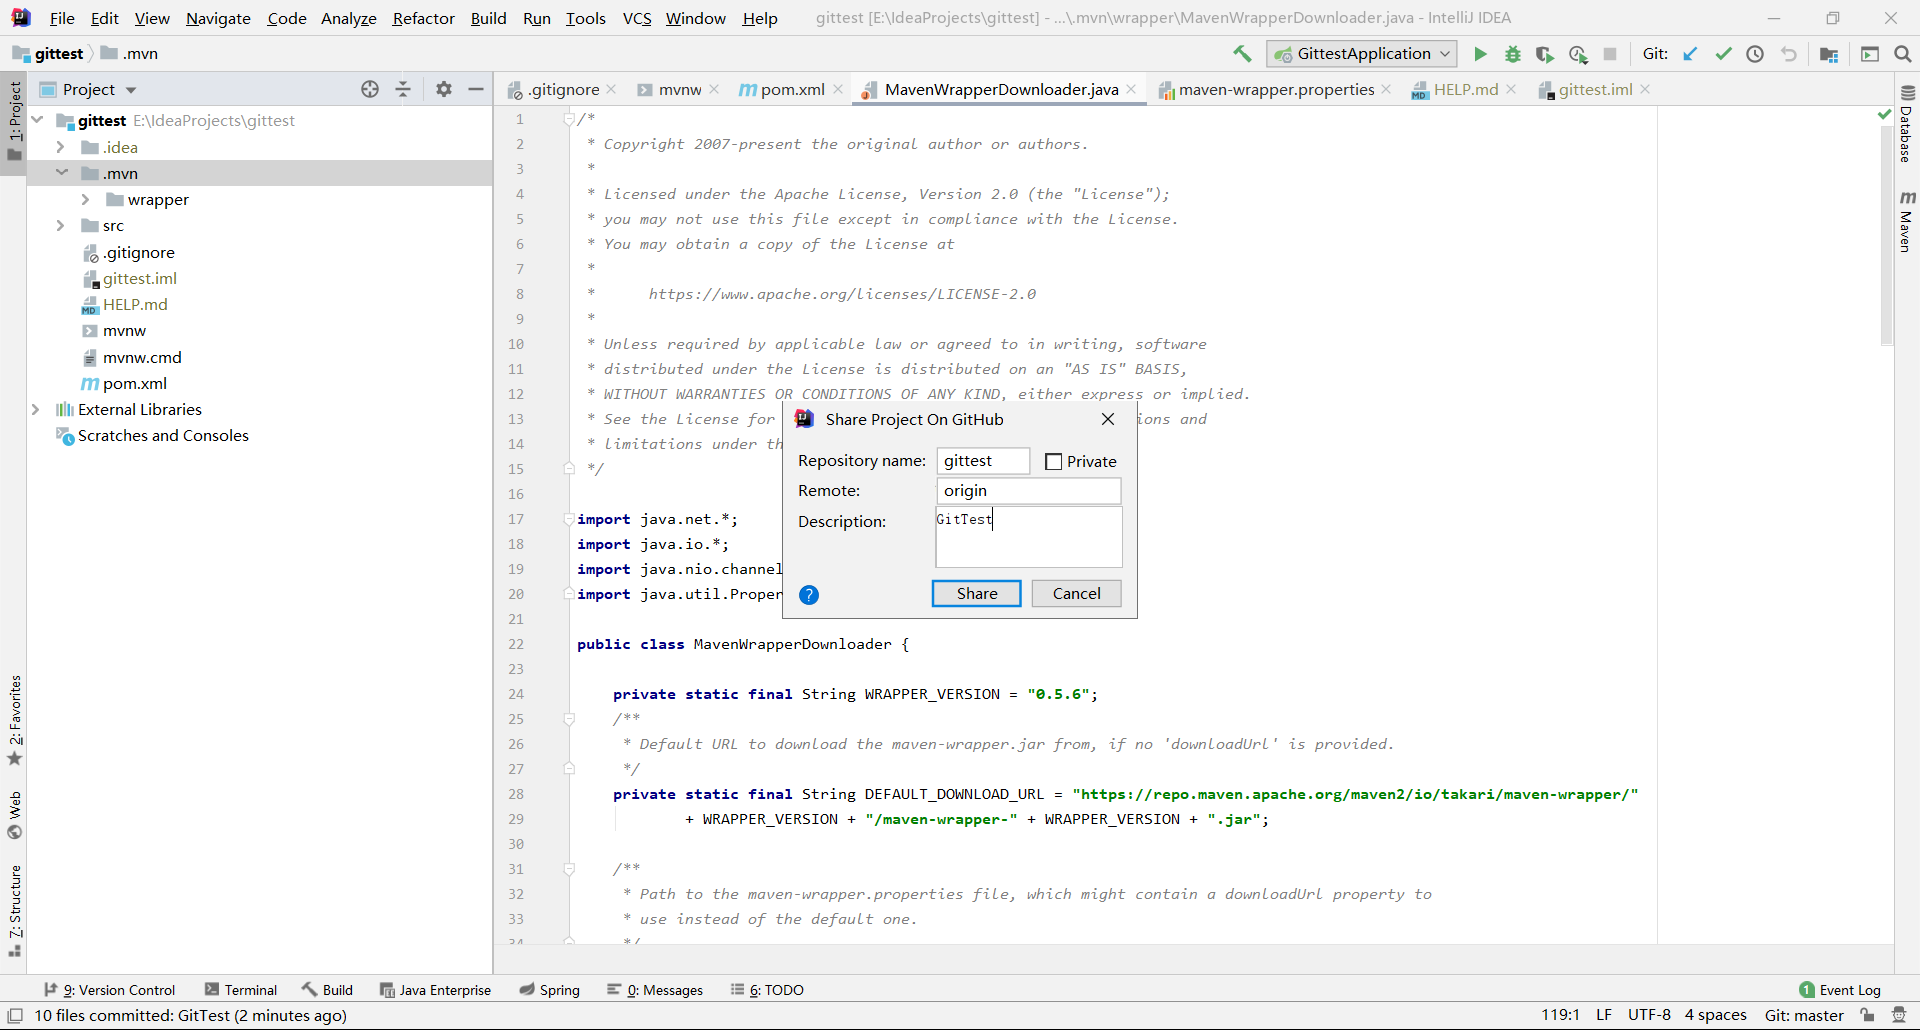
Task: Open the GittestApplication run configuration dropdown
Action: (x=1362, y=54)
